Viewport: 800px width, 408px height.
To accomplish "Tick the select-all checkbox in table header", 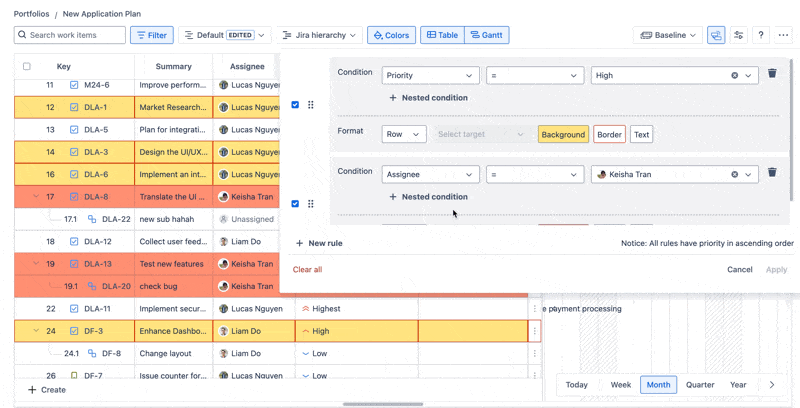I will [27, 67].
